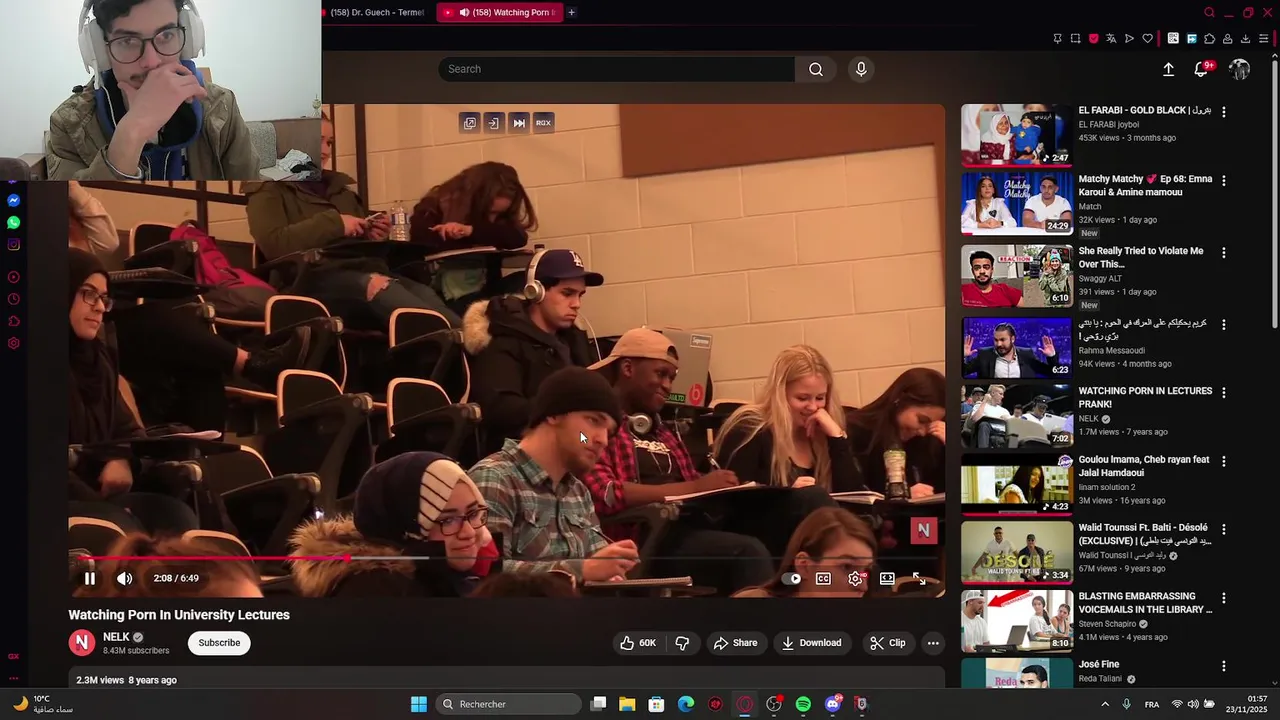Screen dimensions: 1280x720
Task: Open video pop-out from the player overlay
Action: pos(470,123)
